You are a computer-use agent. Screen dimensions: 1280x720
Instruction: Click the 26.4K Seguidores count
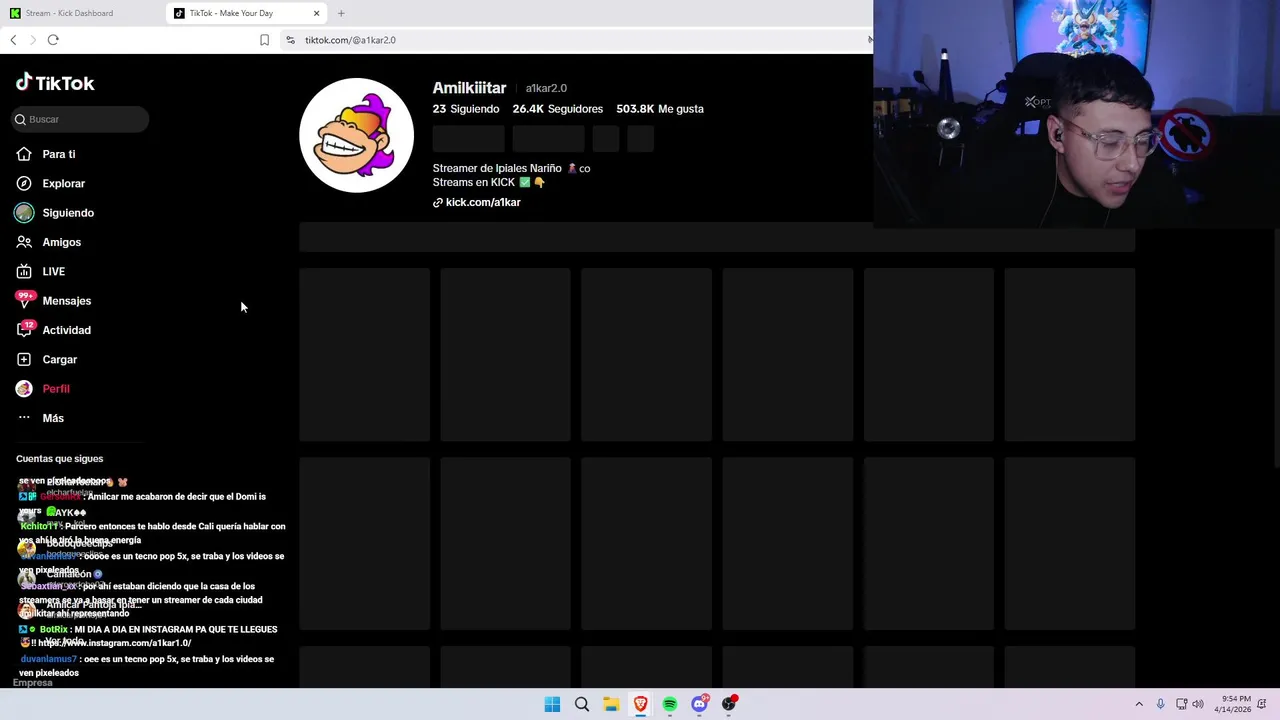tap(558, 109)
